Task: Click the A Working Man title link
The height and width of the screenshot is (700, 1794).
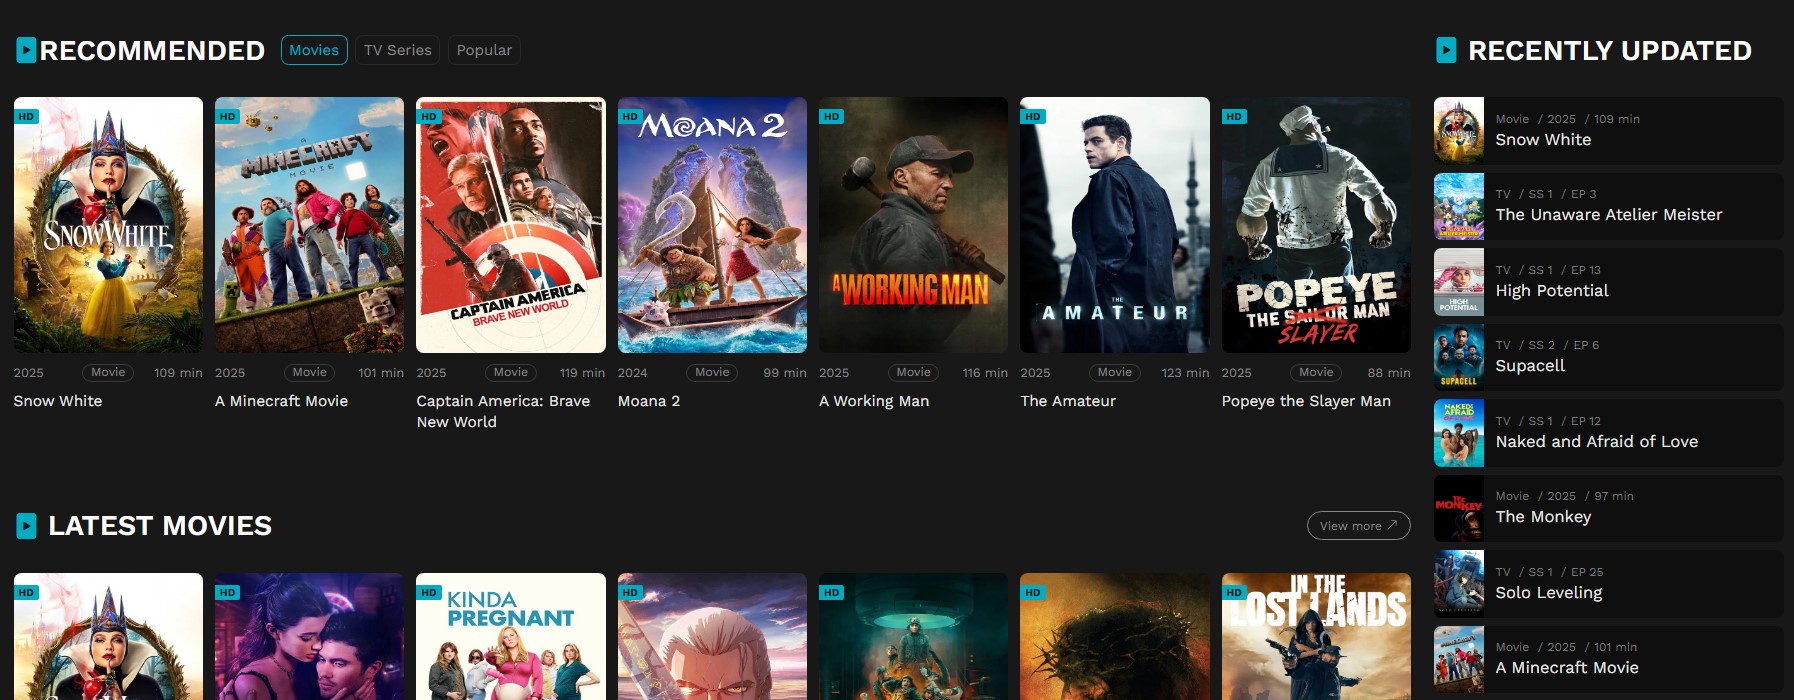Action: click(874, 401)
